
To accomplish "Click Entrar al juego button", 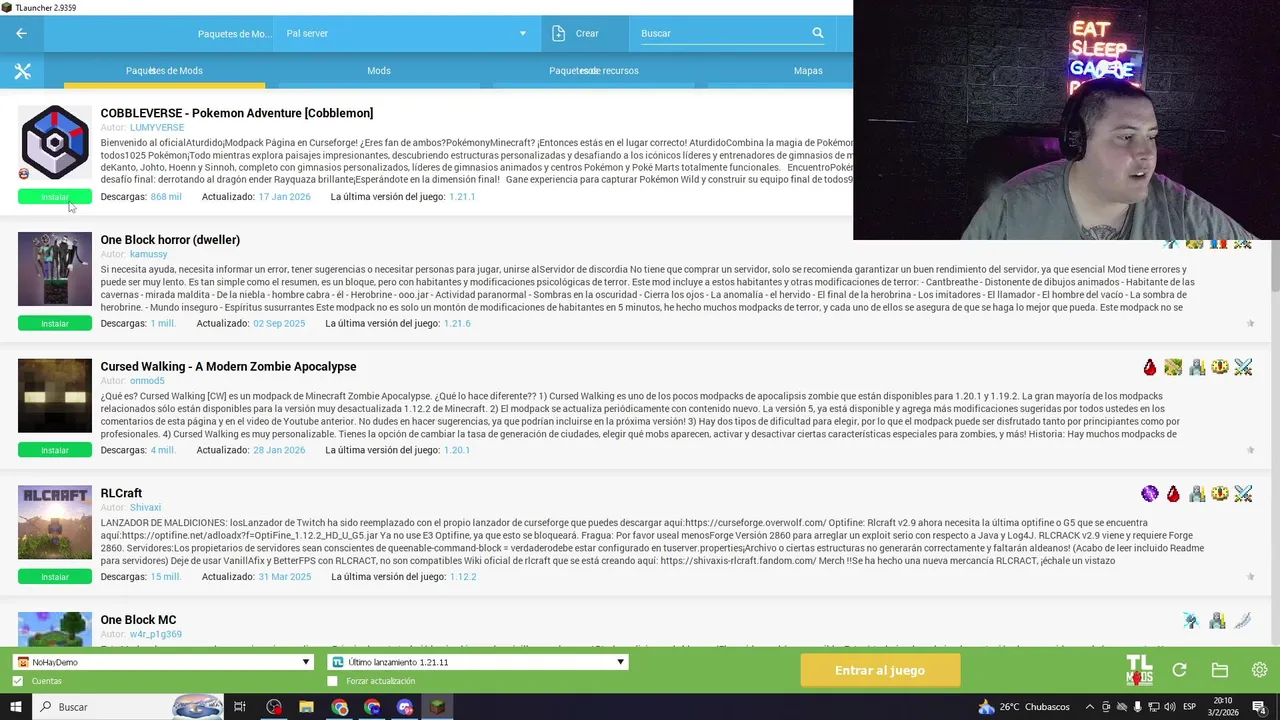I will (x=880, y=670).
